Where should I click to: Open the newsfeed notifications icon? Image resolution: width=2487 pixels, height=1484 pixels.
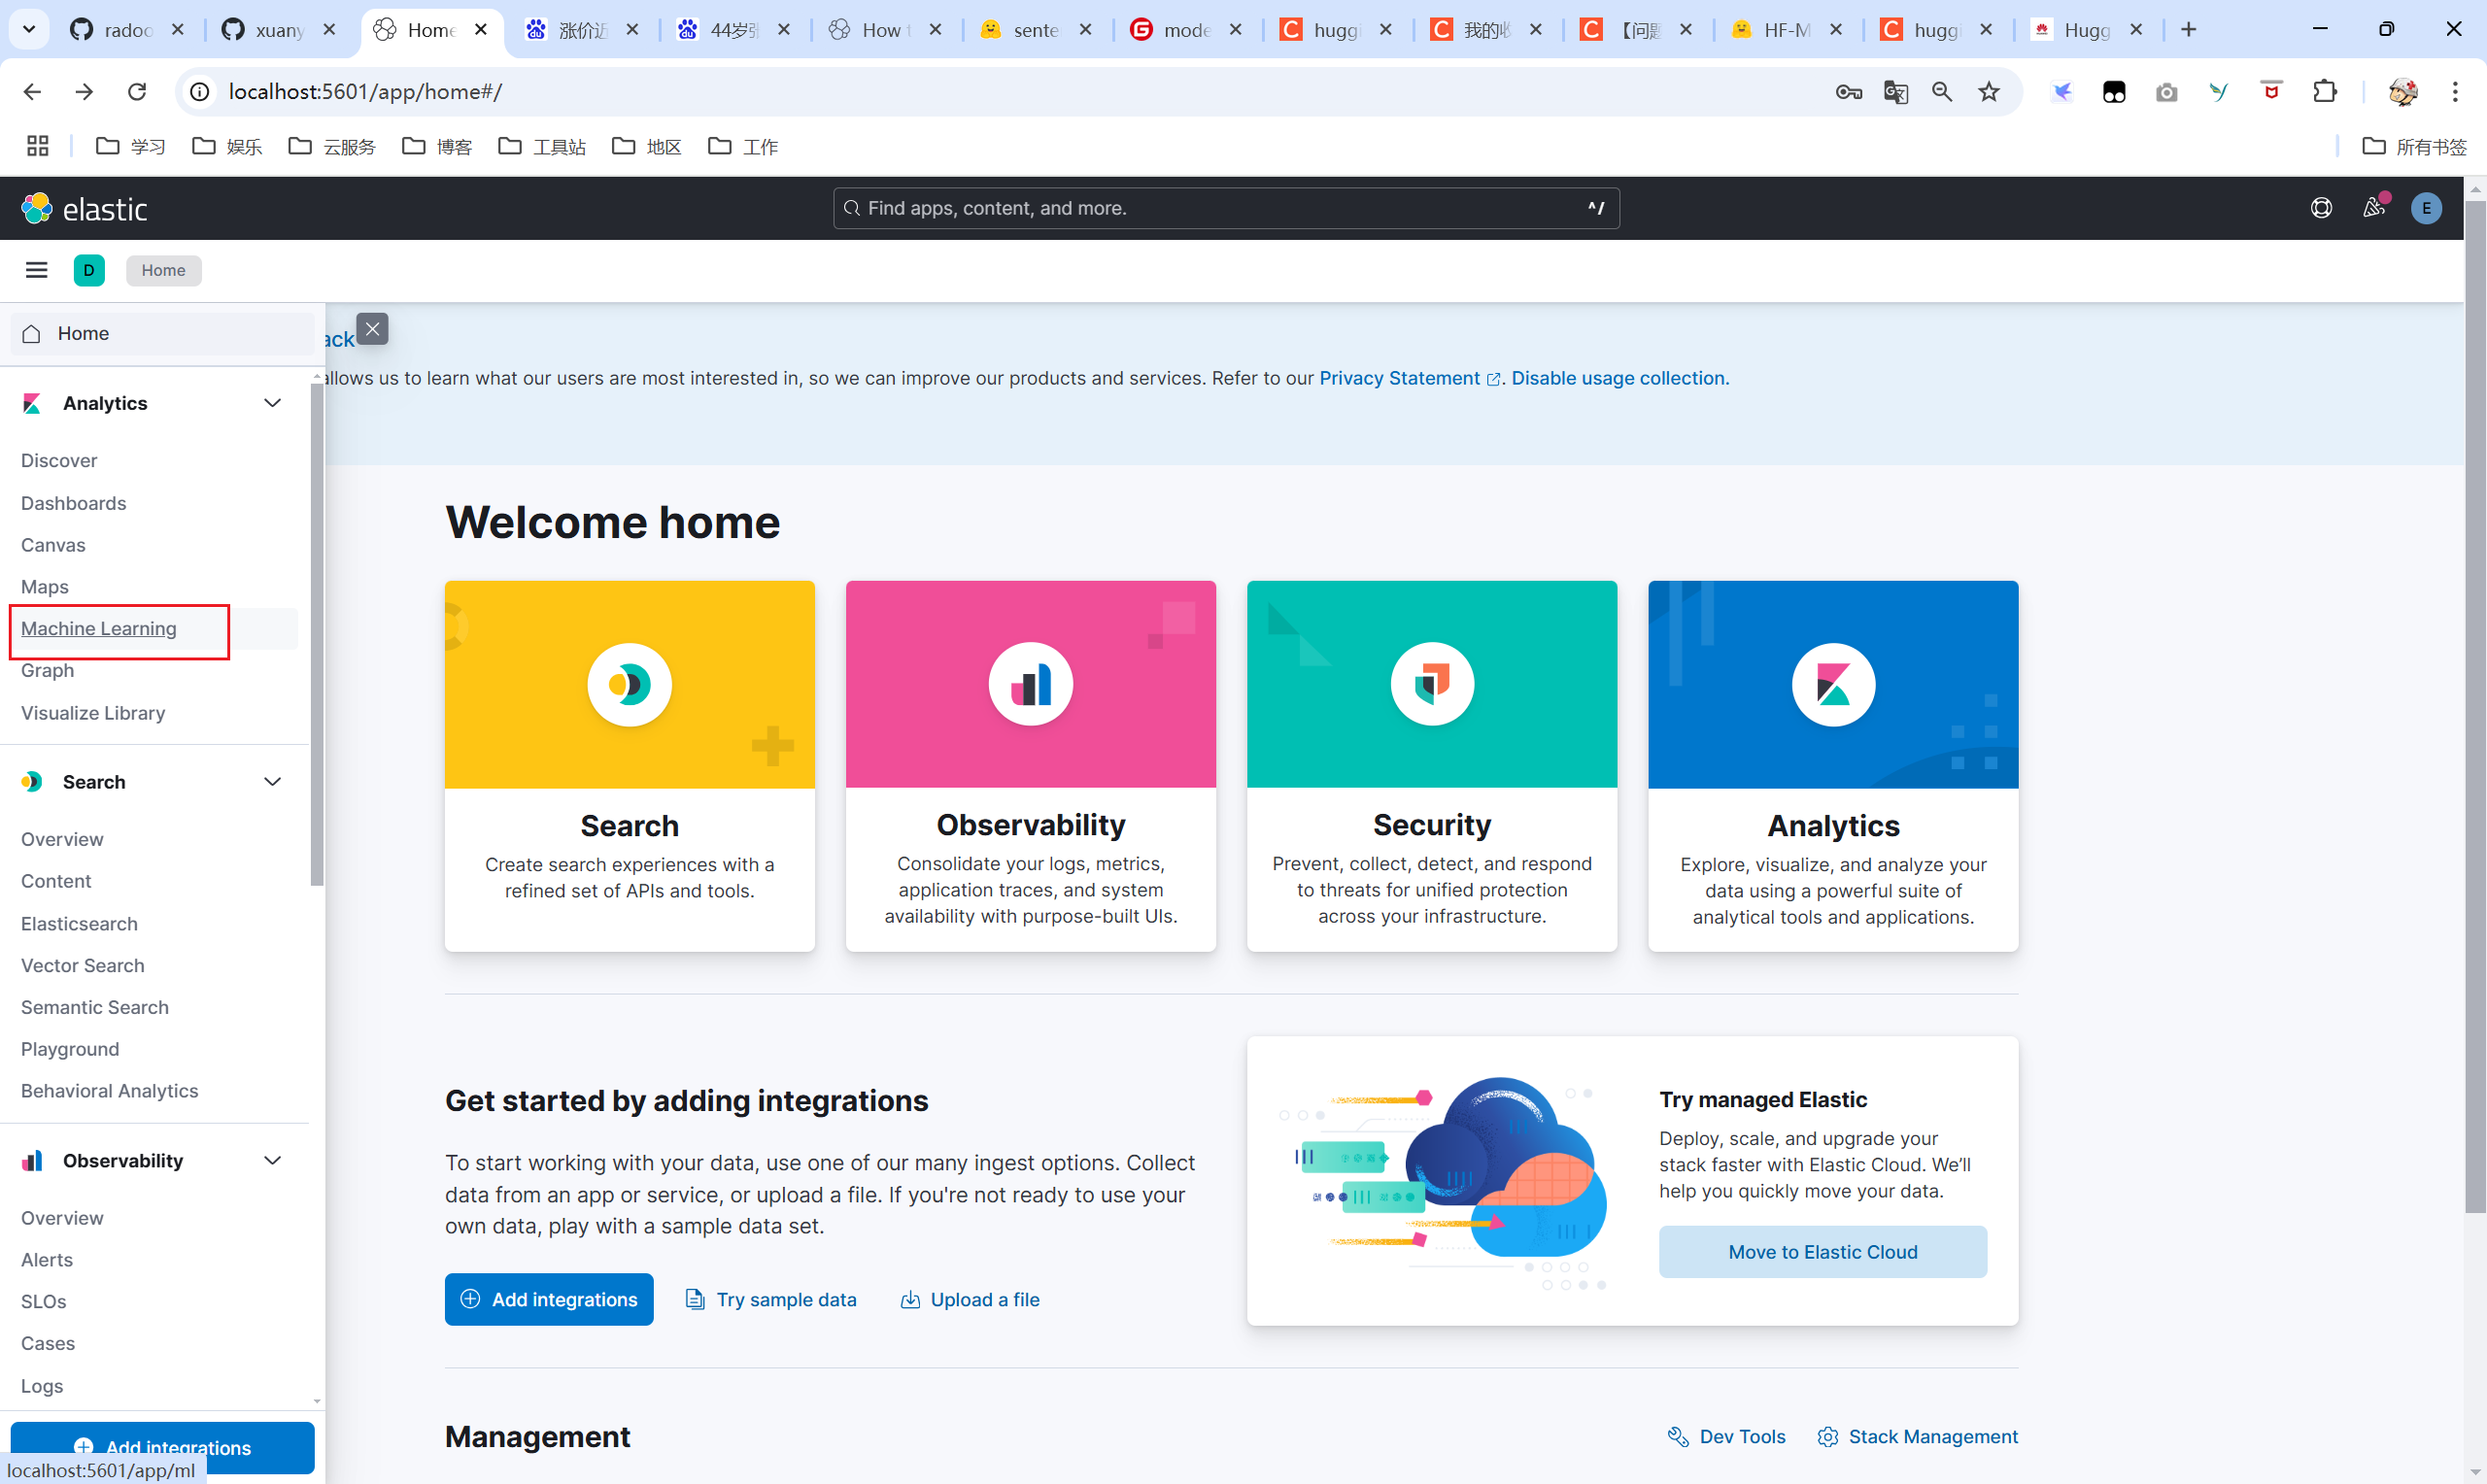coord(2373,208)
